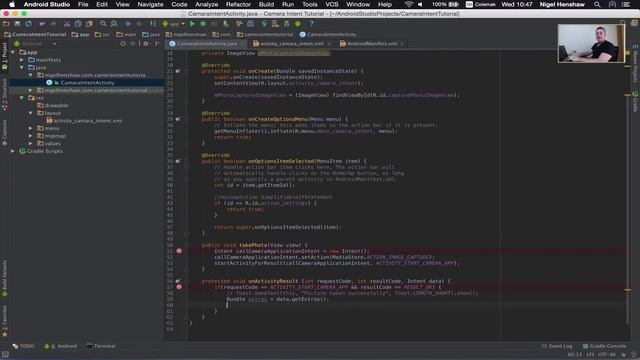Screen dimensions: 640x360
Task: Open the Help question mark icon
Action: (311, 24)
